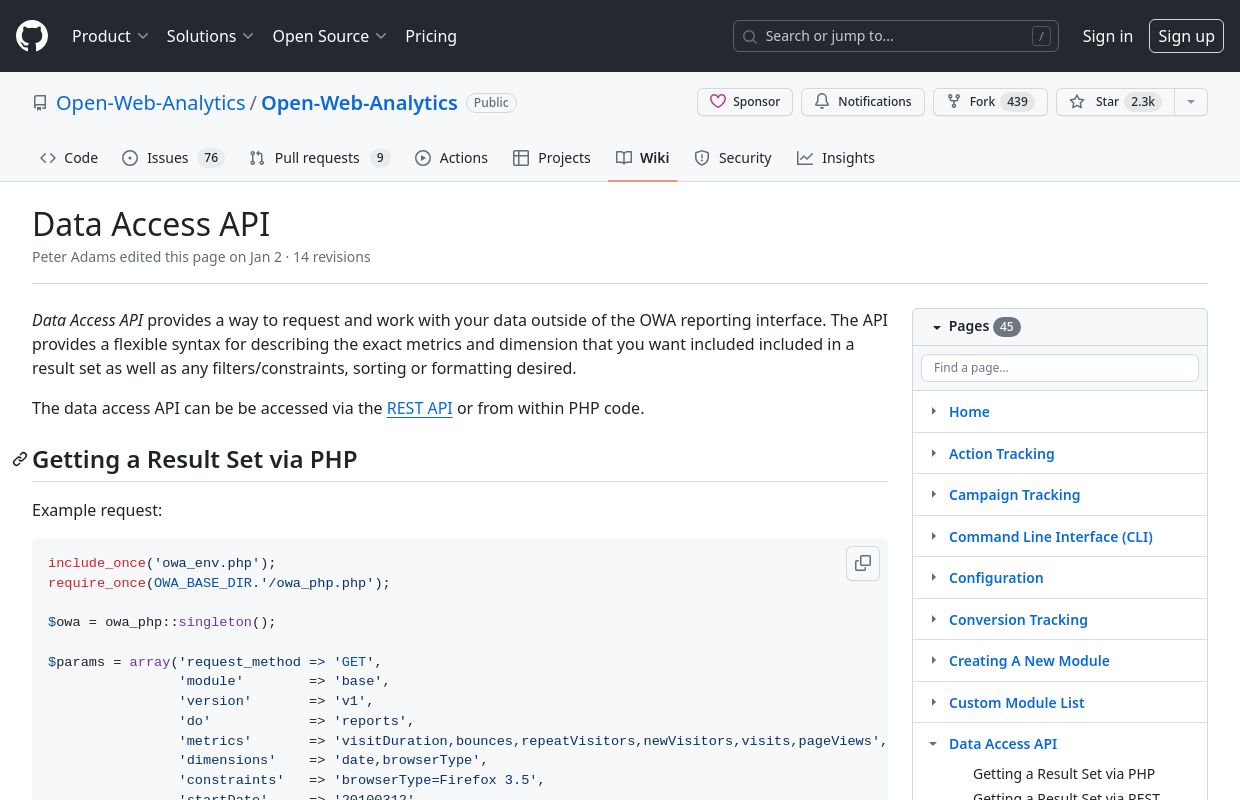Click the Search or jump to field
This screenshot has height=800, width=1240.
[x=896, y=36]
